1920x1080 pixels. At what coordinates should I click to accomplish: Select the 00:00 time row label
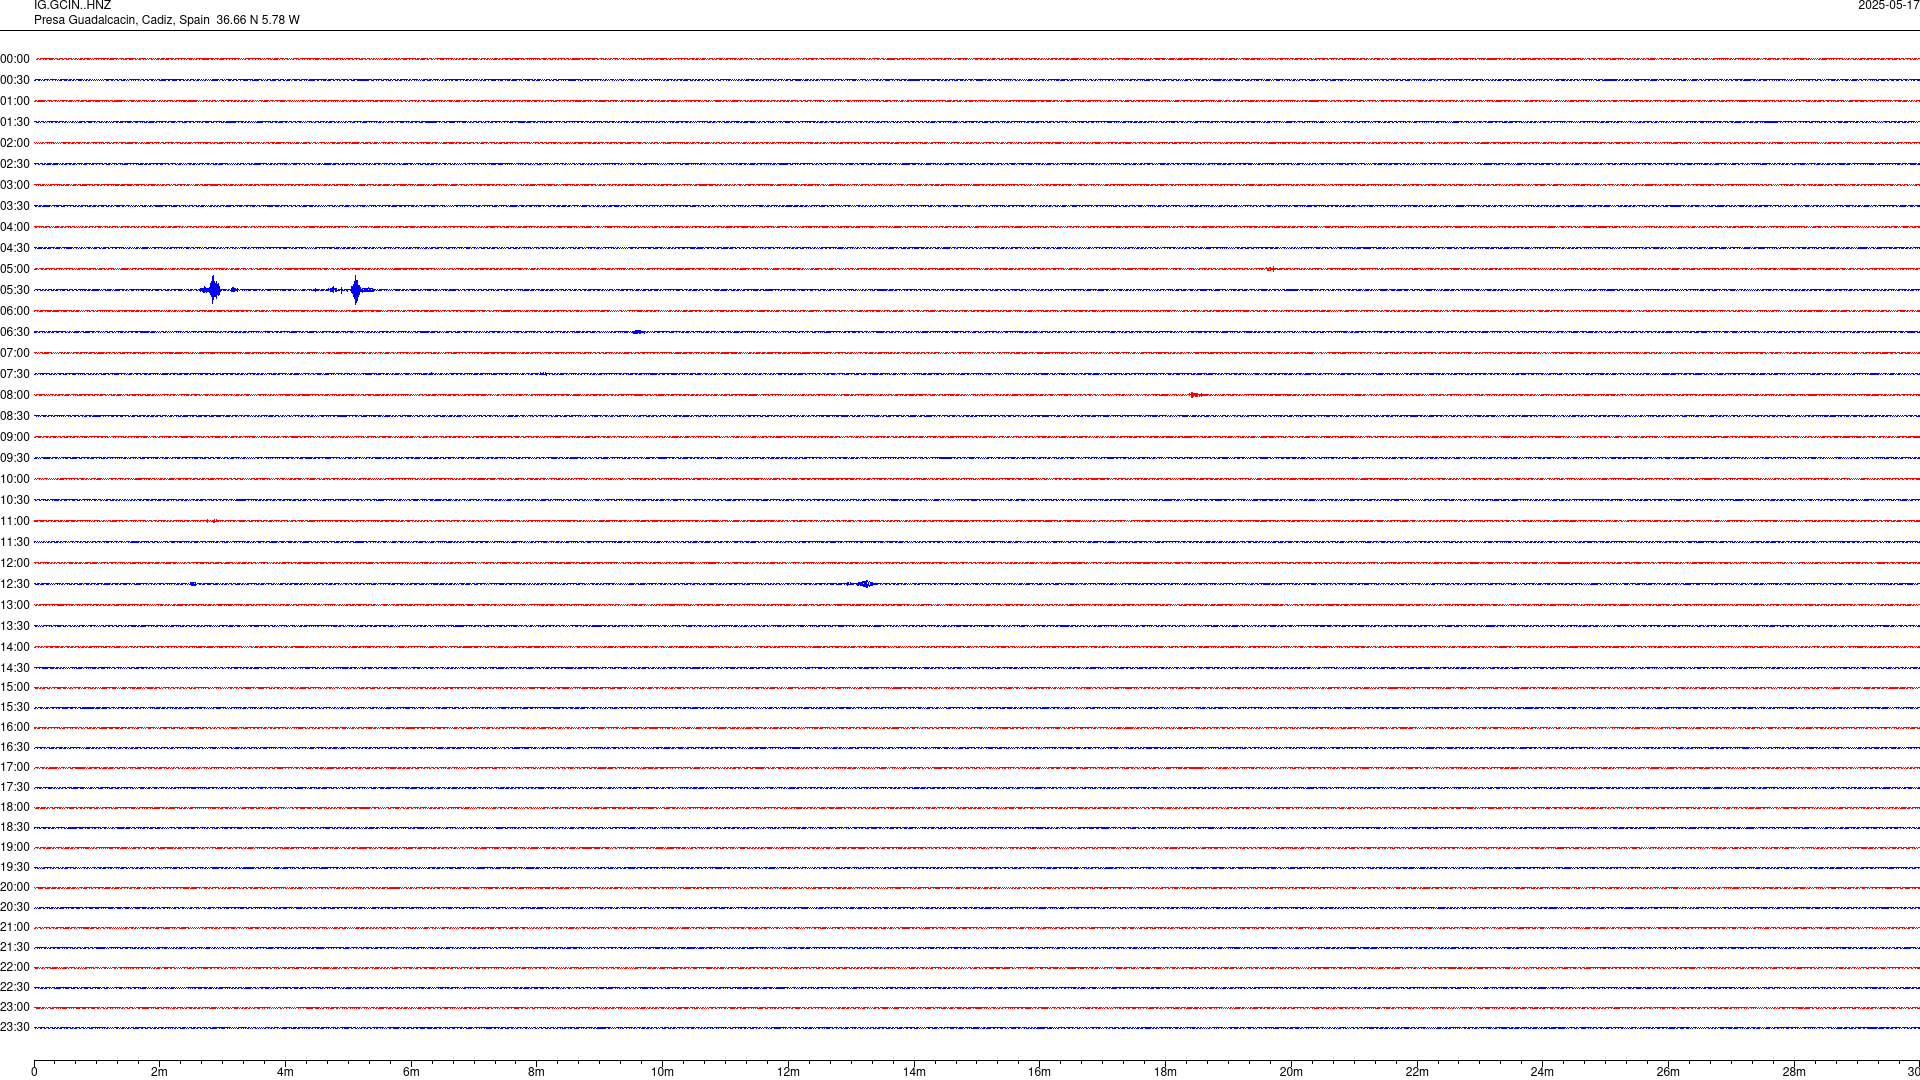click(x=15, y=59)
